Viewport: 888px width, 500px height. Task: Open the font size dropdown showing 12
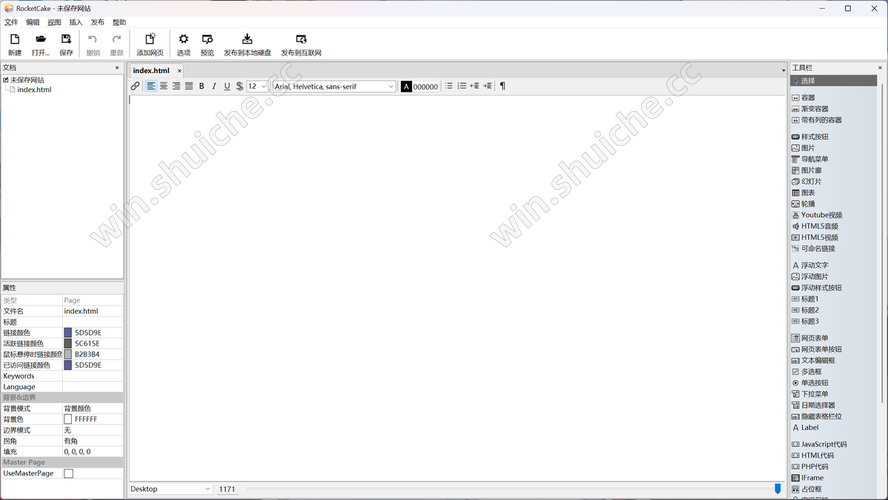(x=258, y=87)
